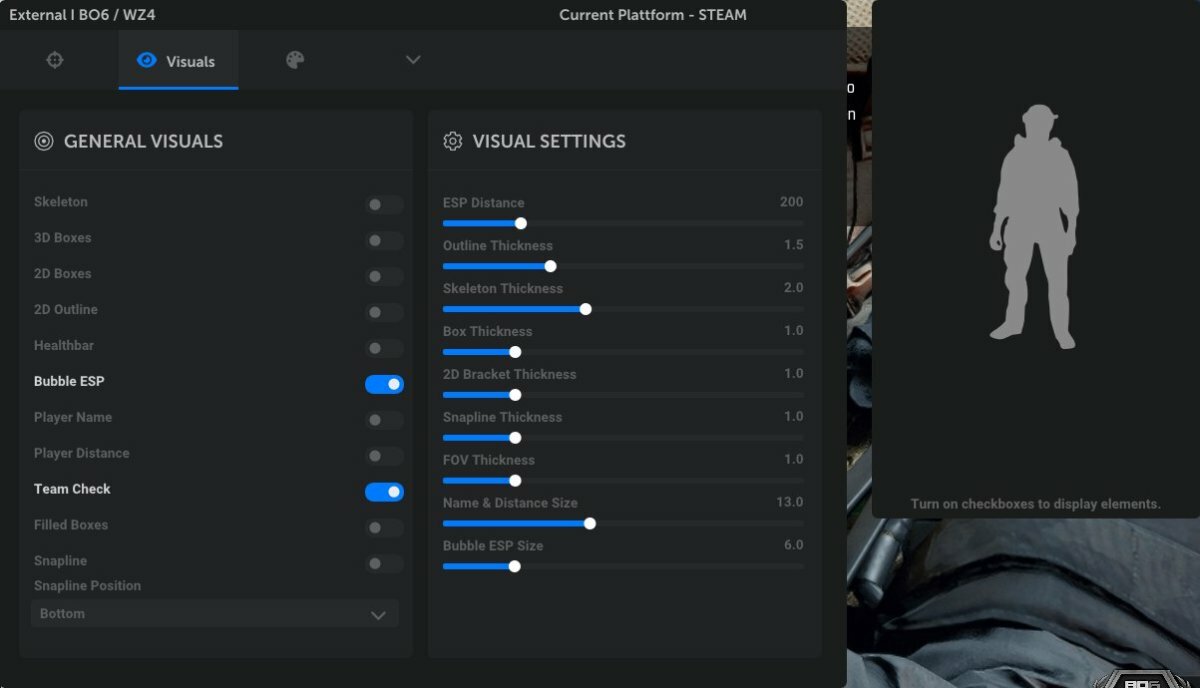Open the color palette tab icon
The width and height of the screenshot is (1200, 688).
tap(295, 60)
